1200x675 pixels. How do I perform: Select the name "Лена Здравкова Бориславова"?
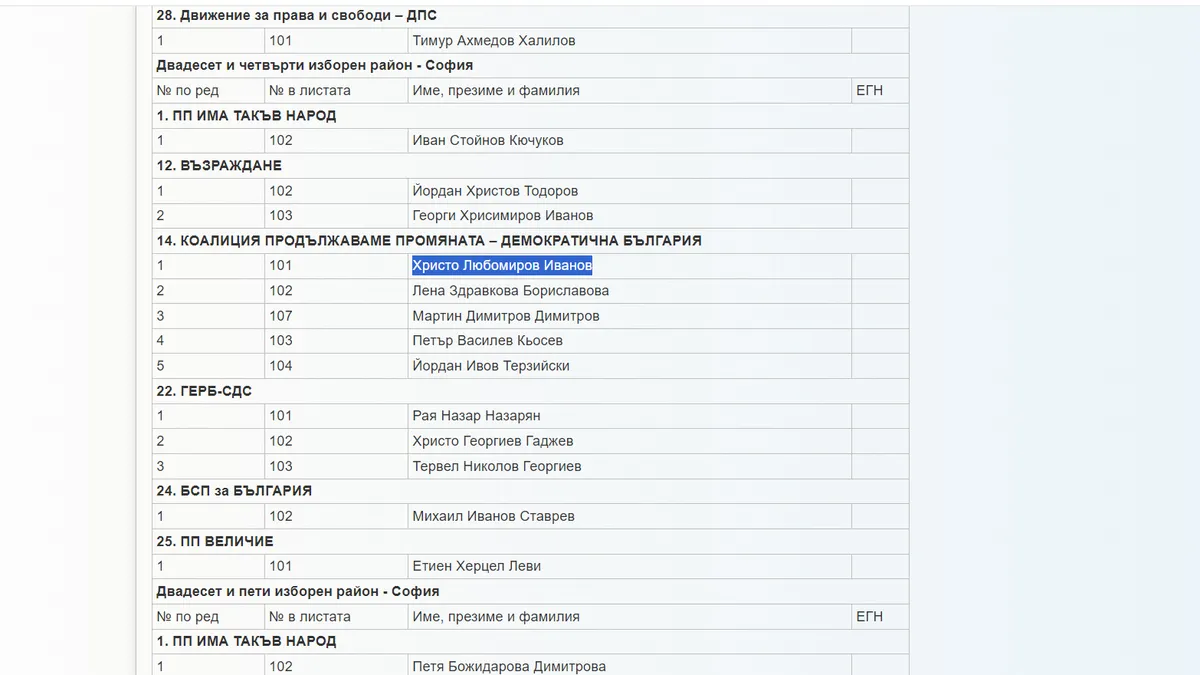click(511, 291)
